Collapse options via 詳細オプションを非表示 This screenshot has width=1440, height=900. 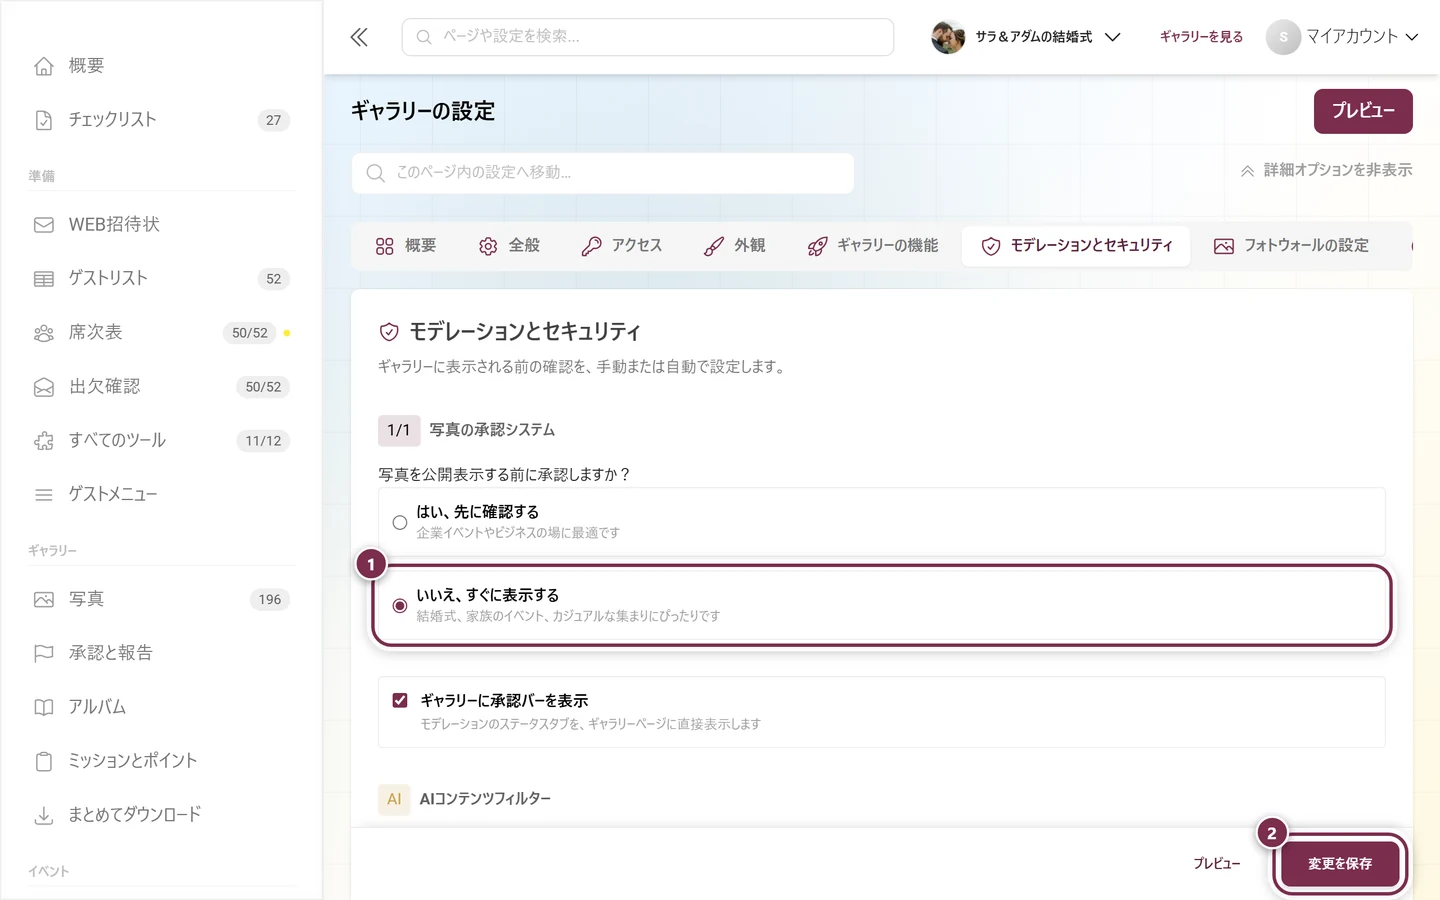(x=1326, y=170)
